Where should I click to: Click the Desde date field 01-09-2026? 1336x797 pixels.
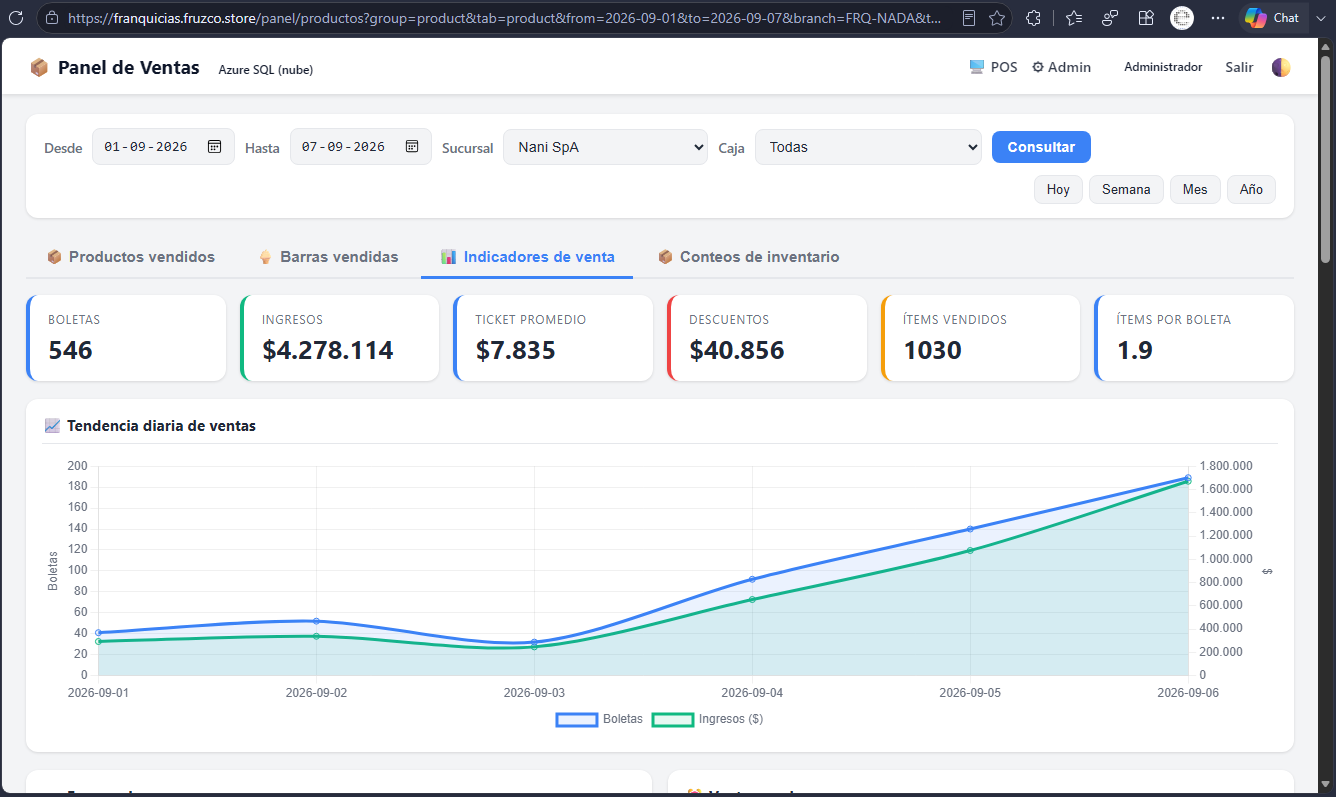[163, 146]
